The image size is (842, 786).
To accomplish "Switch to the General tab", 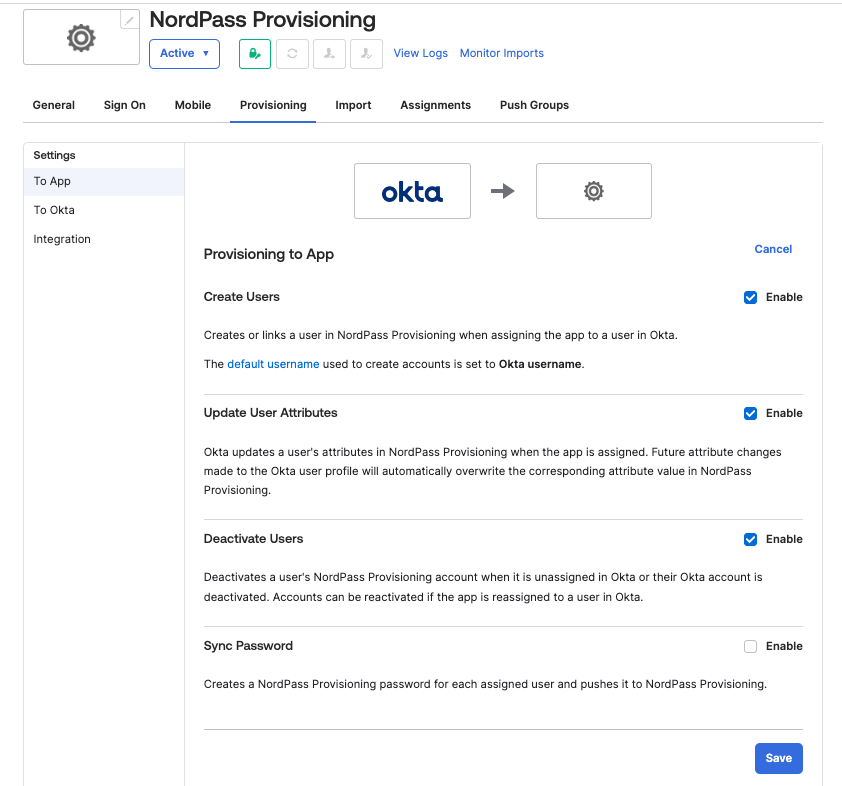I will [54, 105].
